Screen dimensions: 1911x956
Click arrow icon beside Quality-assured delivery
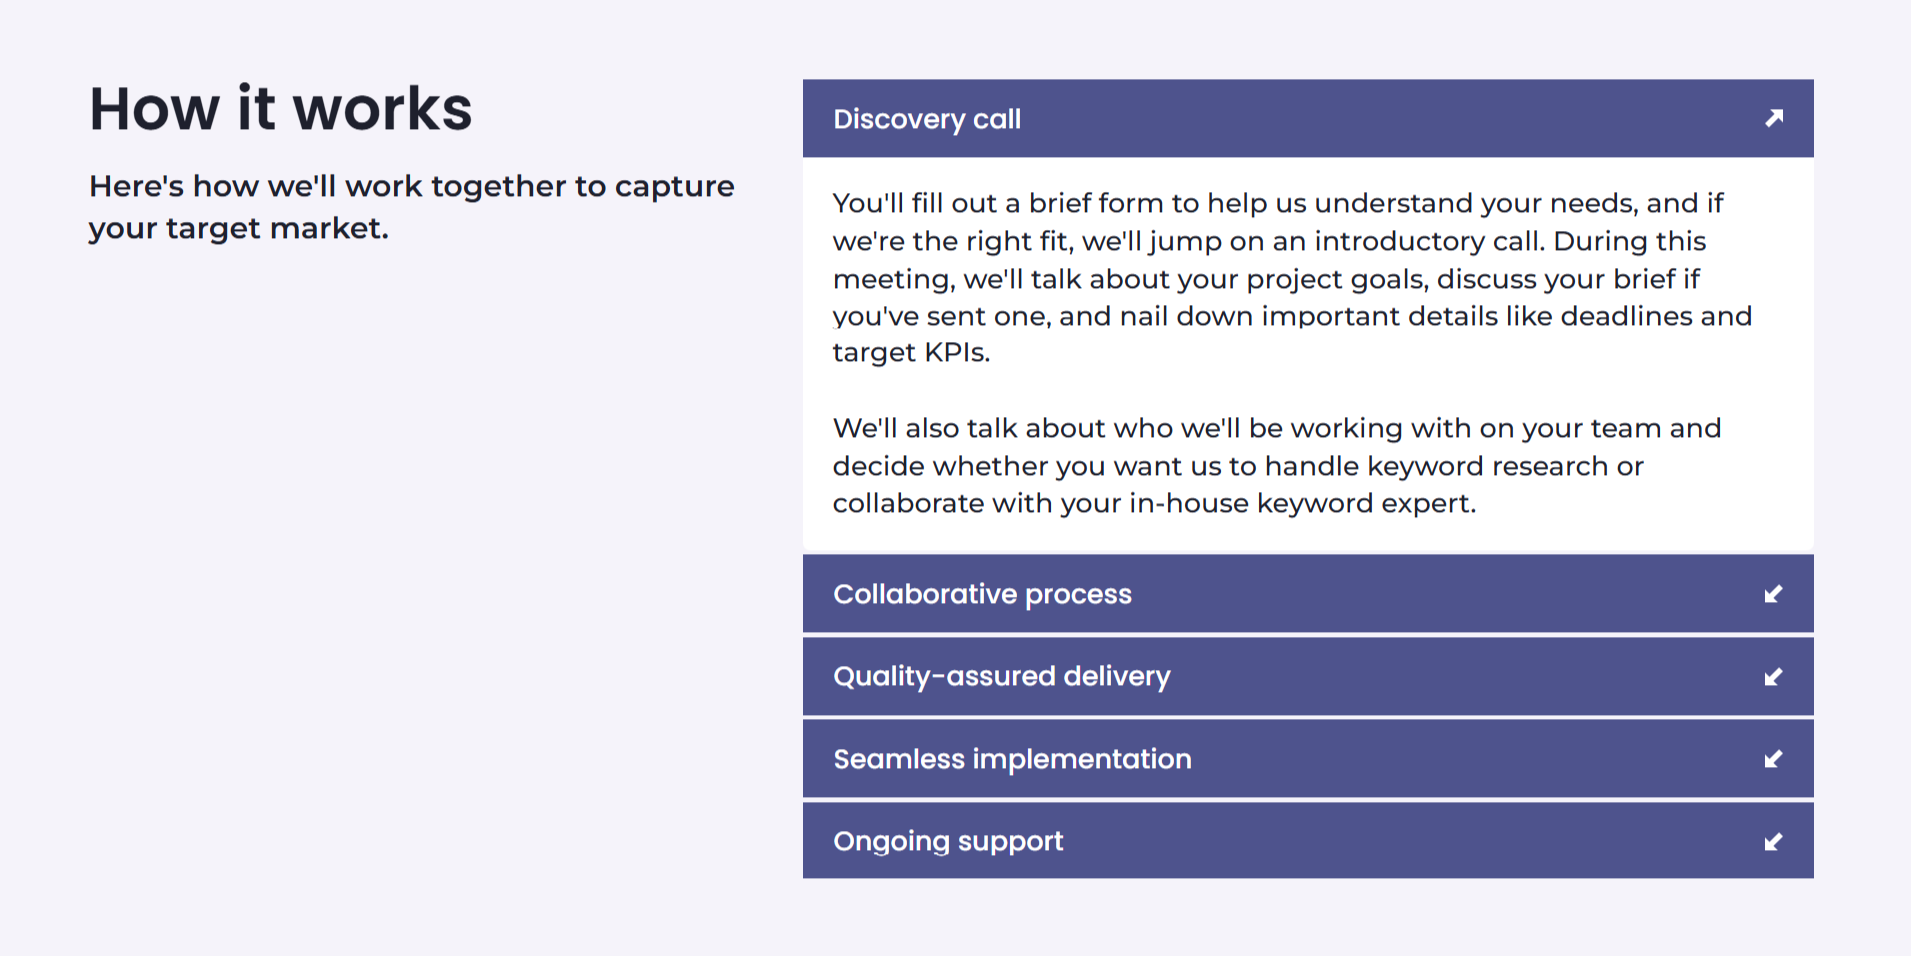1773,677
